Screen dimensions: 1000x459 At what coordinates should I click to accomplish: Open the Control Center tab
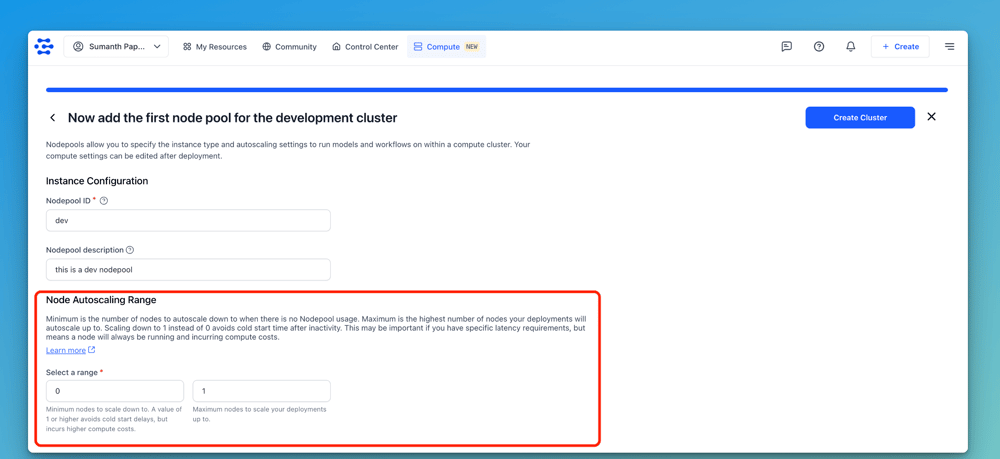[x=365, y=47]
